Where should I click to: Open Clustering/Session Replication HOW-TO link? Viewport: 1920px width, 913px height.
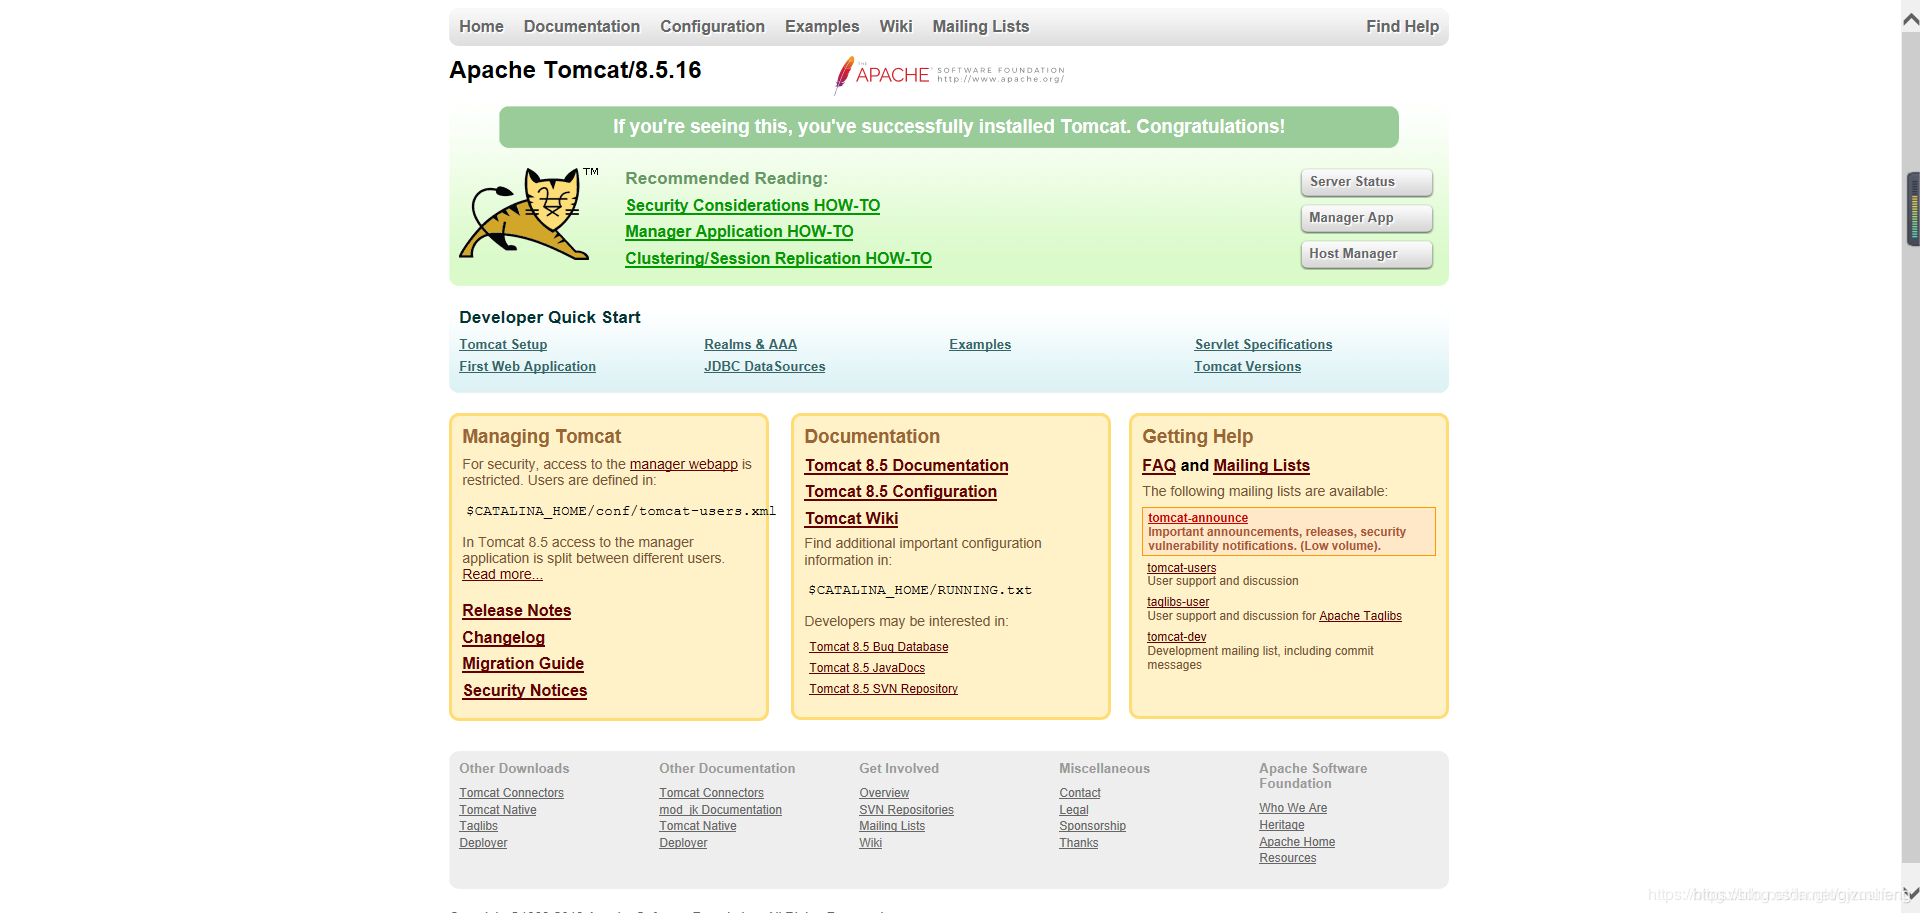[x=778, y=258]
